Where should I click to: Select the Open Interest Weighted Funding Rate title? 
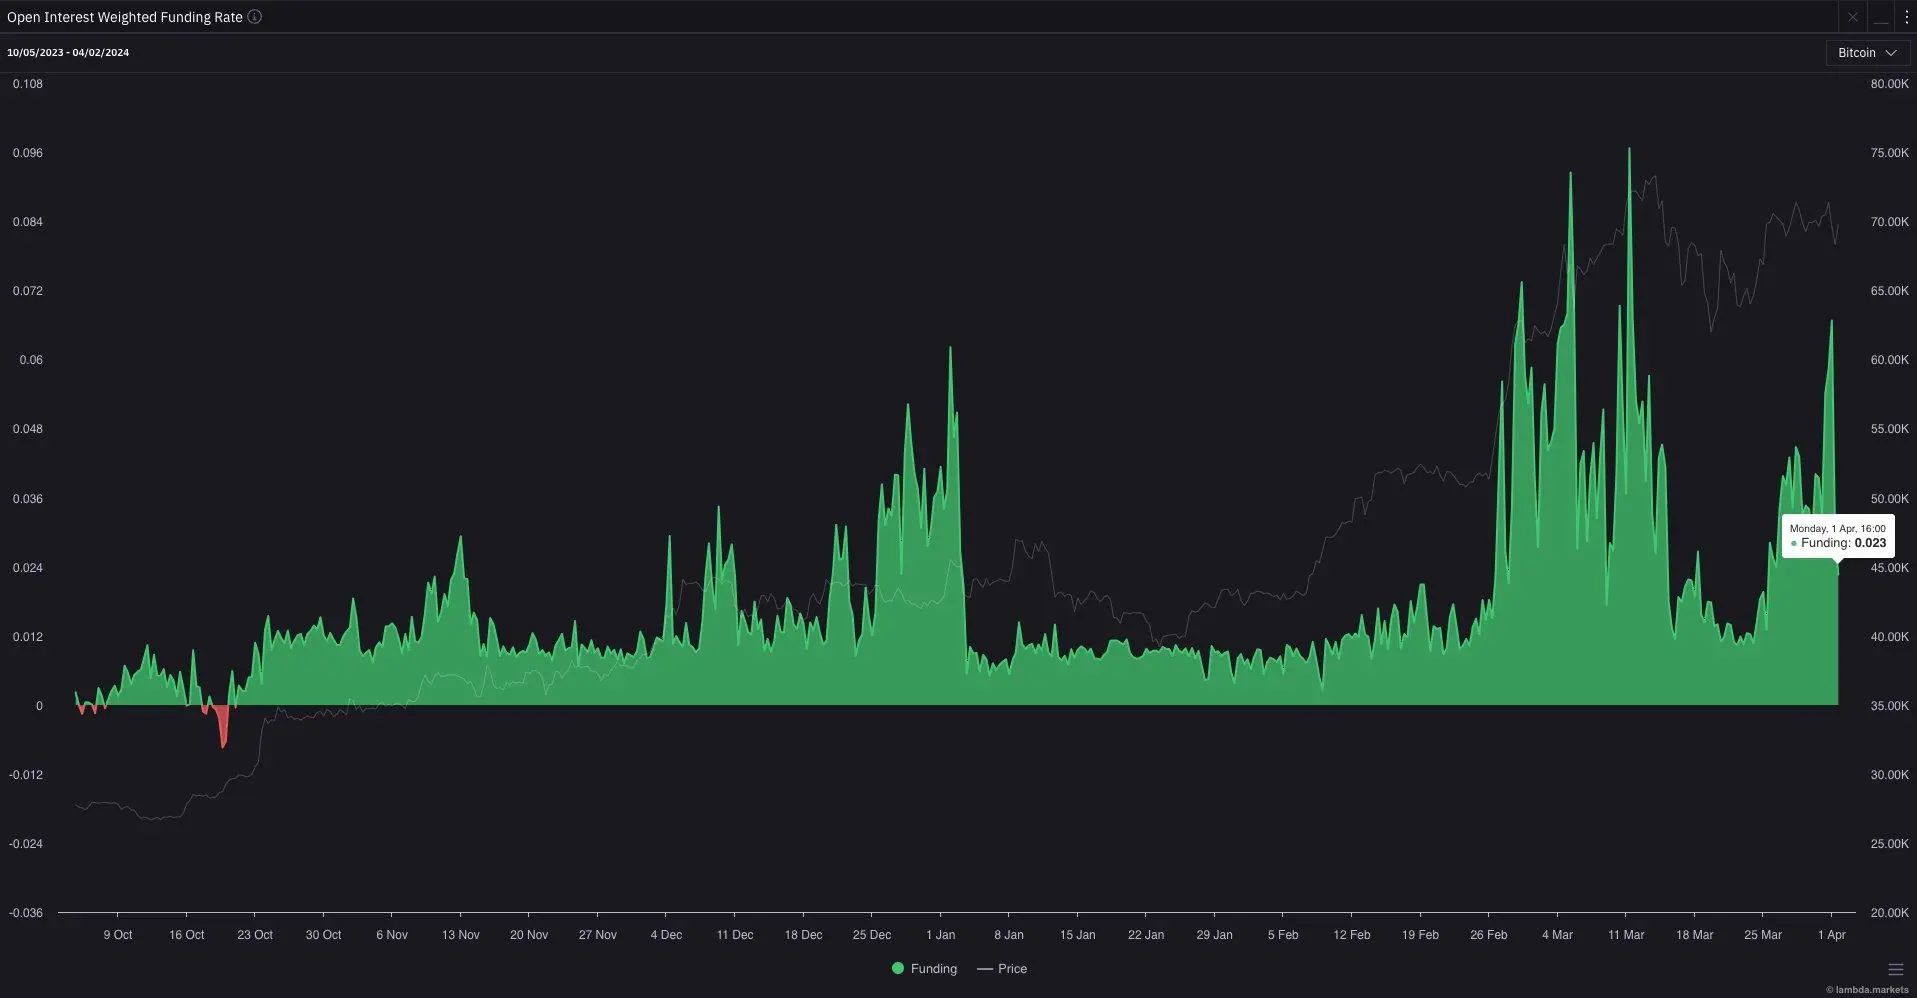(123, 17)
